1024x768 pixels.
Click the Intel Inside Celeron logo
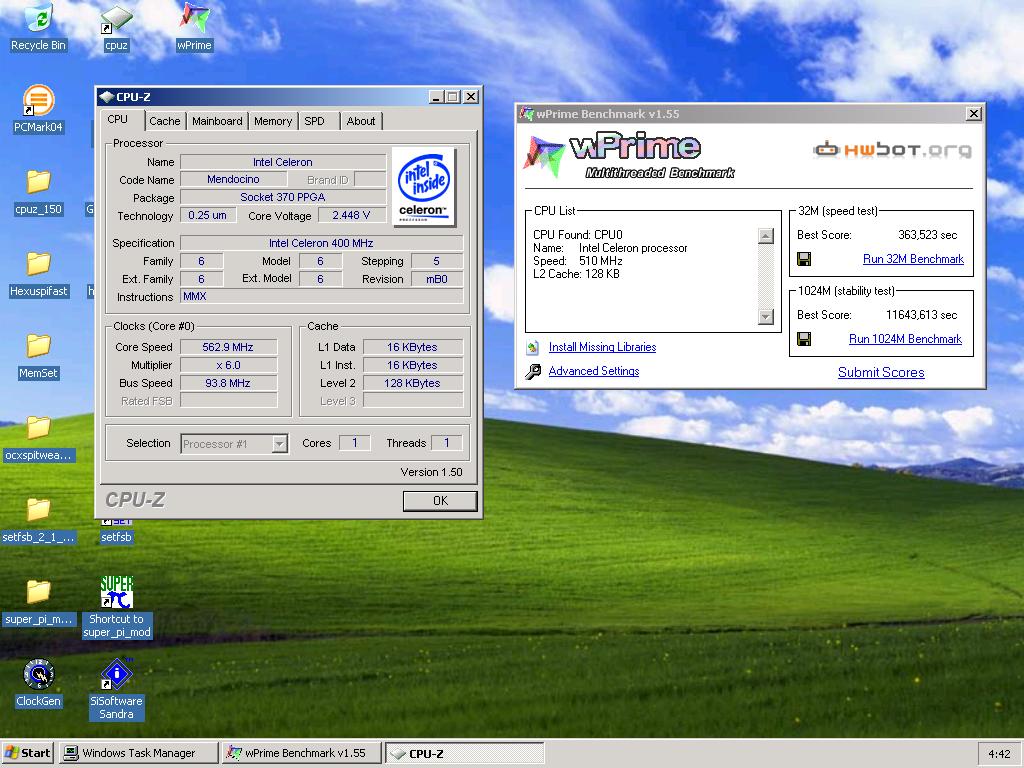(x=423, y=187)
